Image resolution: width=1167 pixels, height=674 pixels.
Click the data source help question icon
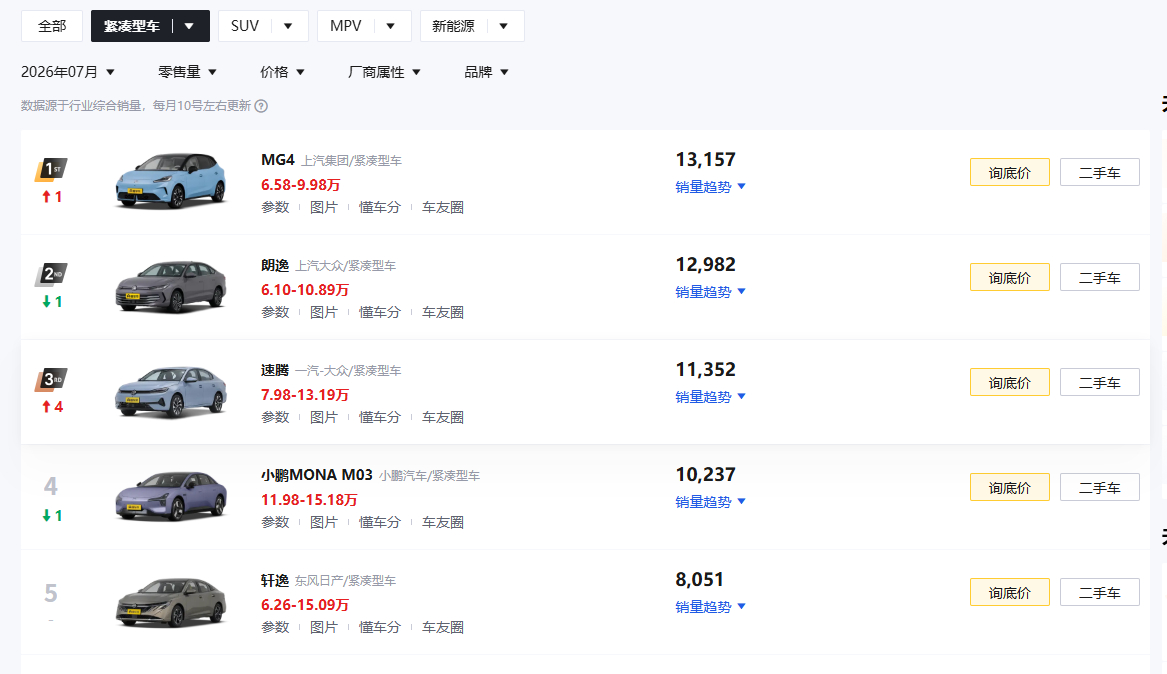(x=261, y=106)
